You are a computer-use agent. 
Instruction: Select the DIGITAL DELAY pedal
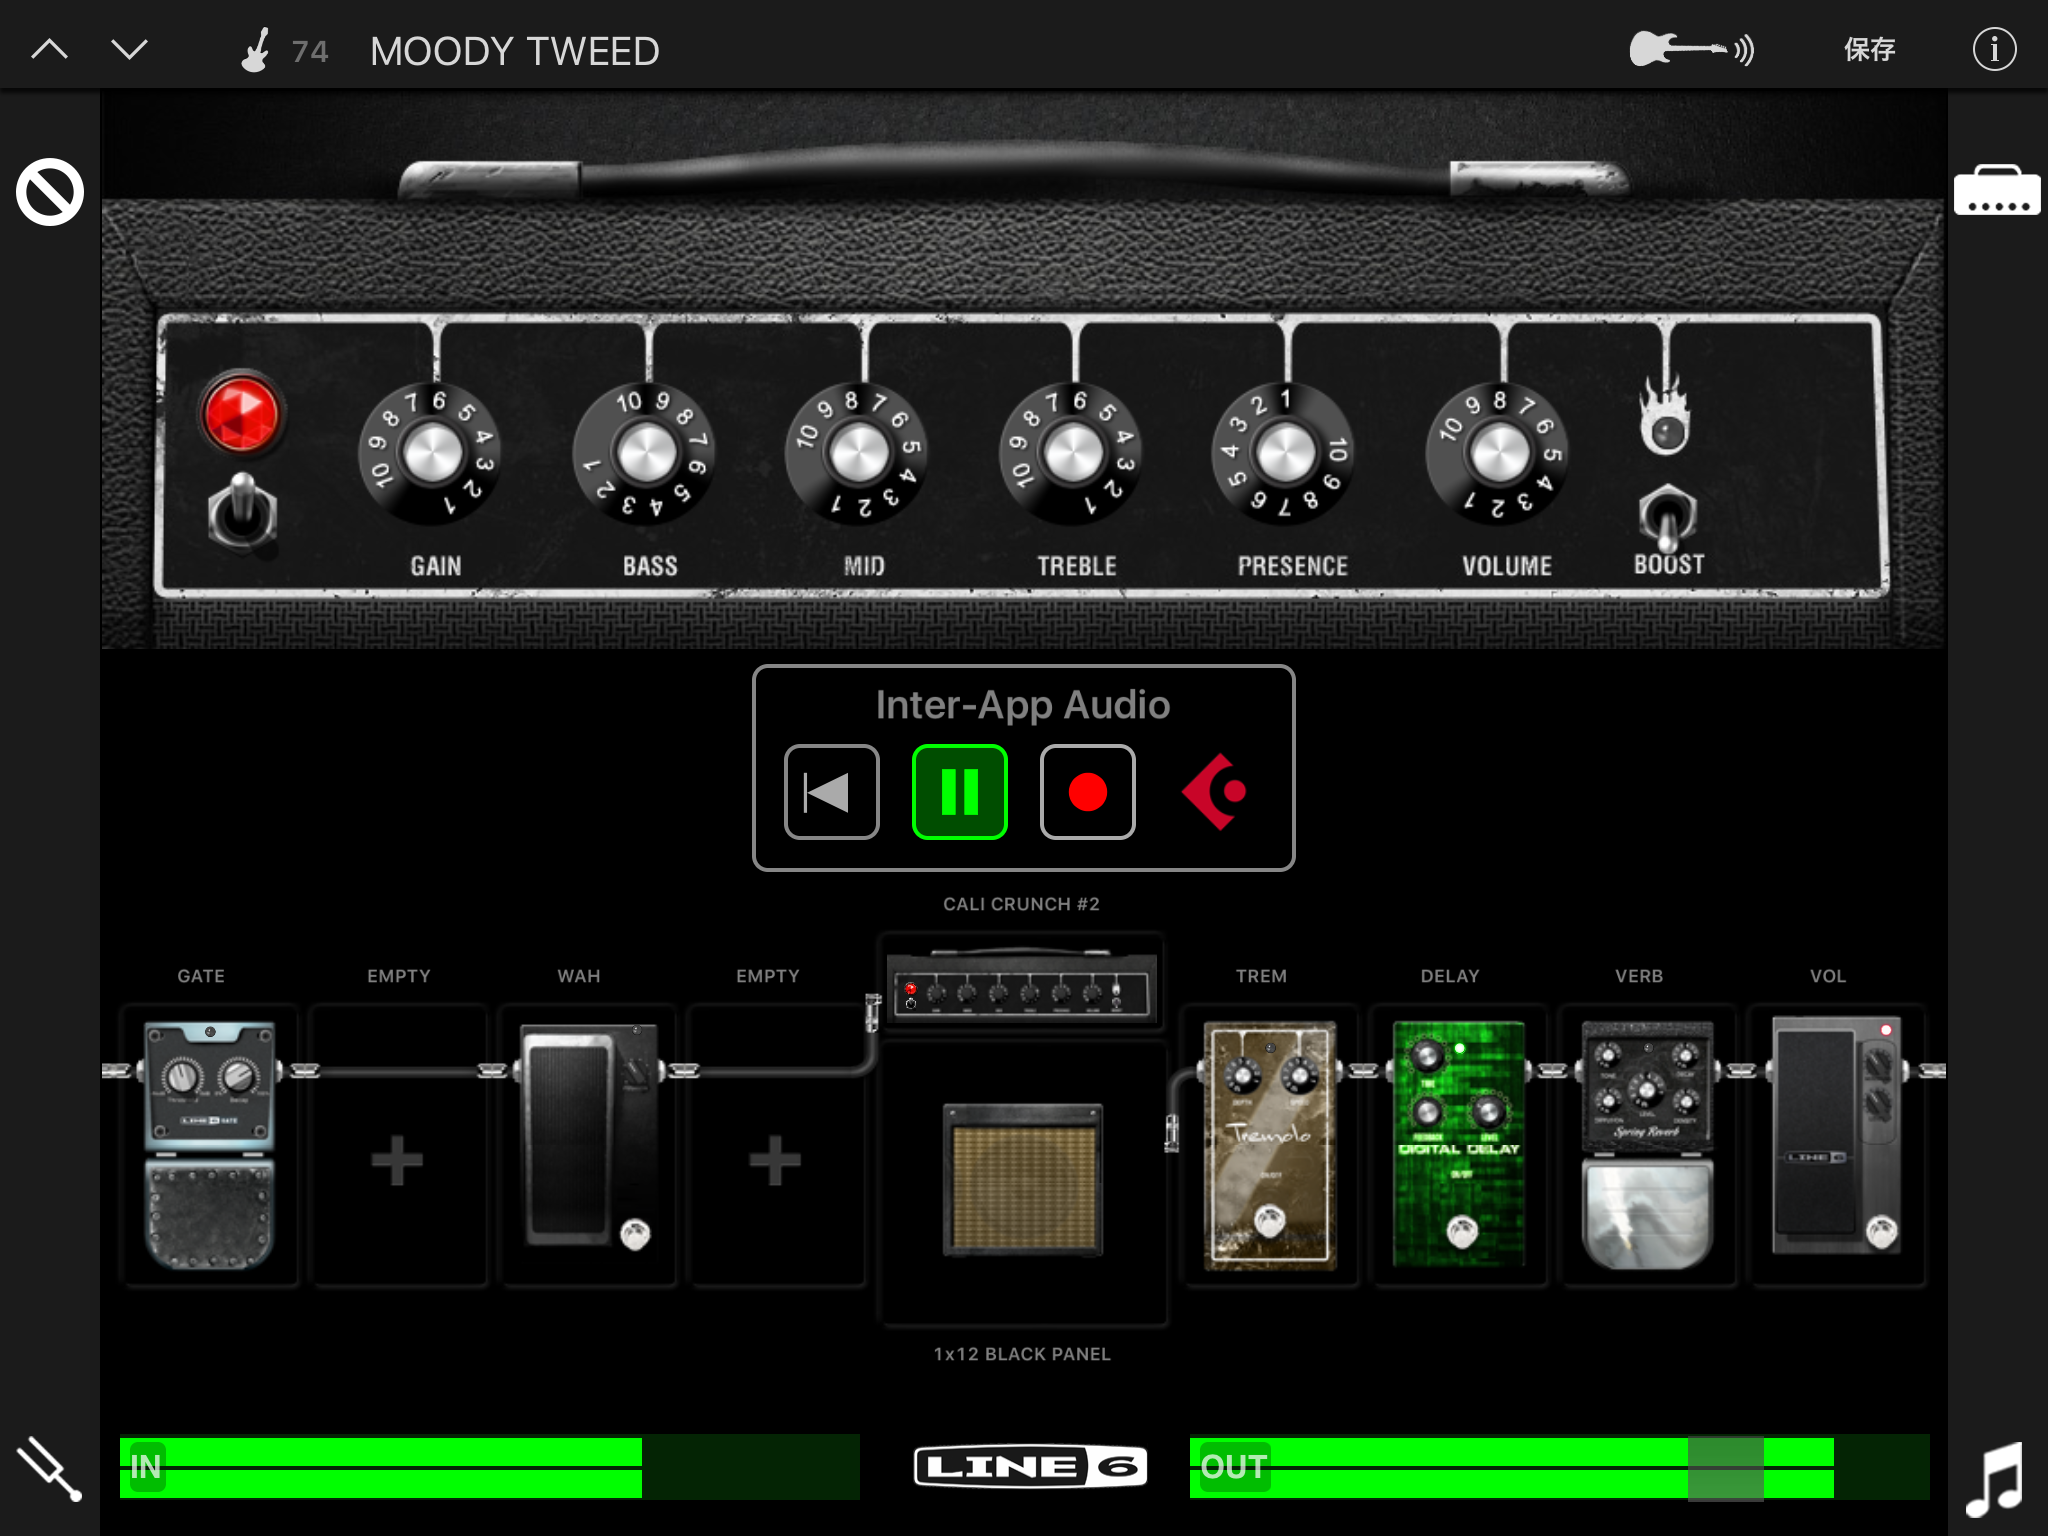1459,1145
